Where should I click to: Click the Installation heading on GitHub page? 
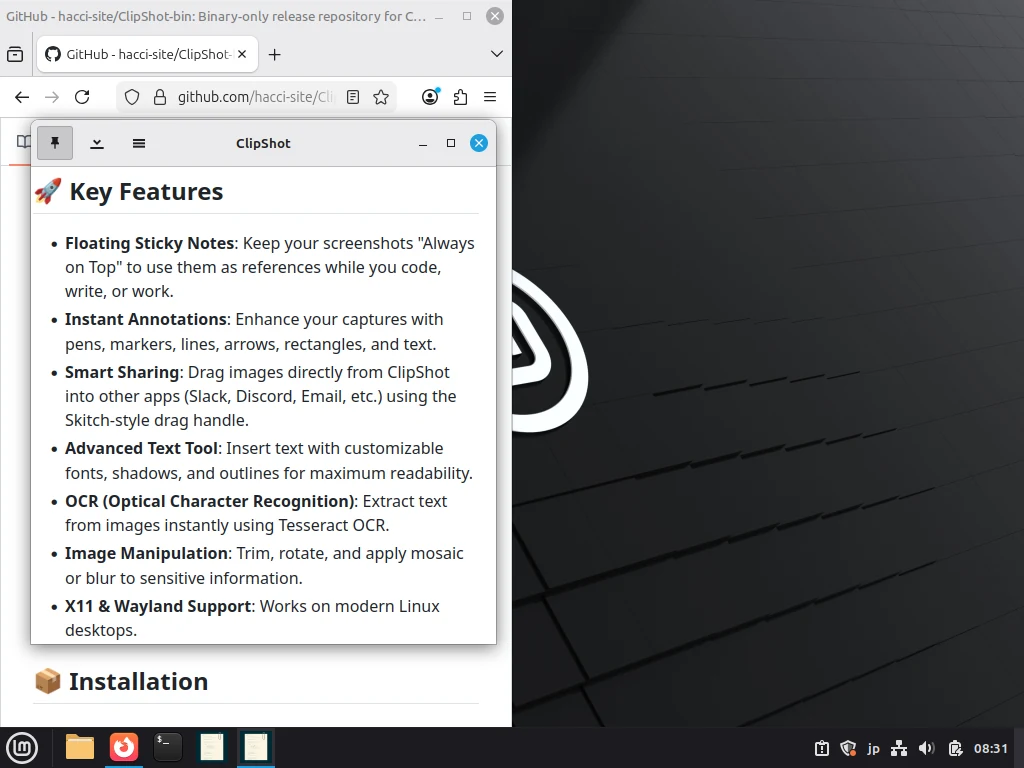pos(138,682)
